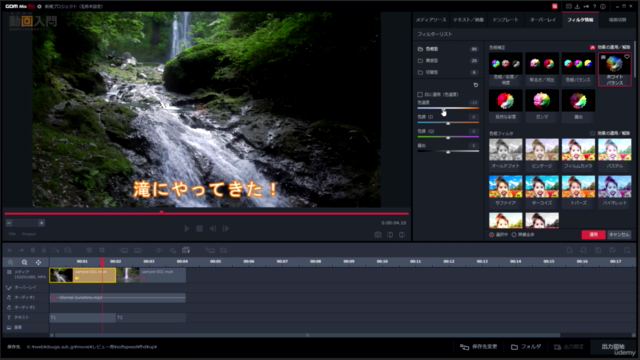The width and height of the screenshot is (640, 360).
Task: Select the 選択中 radio button
Action: (x=491, y=235)
